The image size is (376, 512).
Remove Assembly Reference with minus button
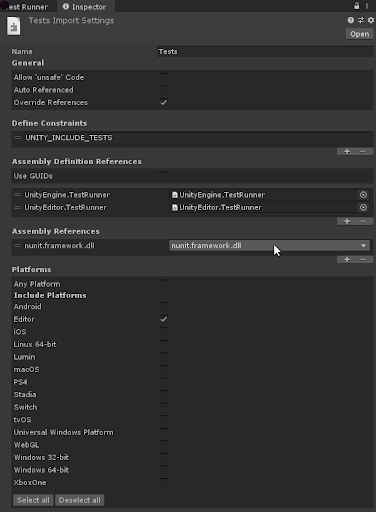point(363,260)
